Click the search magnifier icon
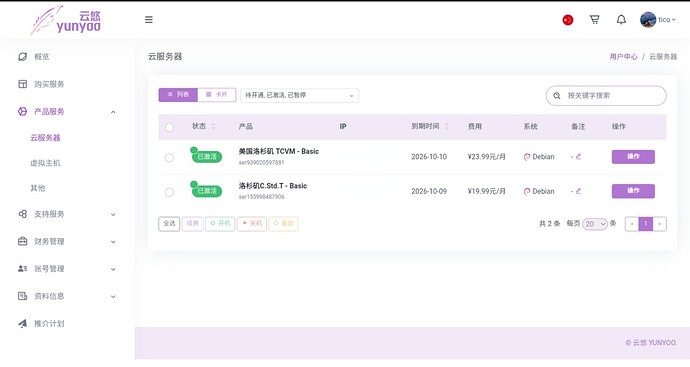Viewport: 690px width, 367px height. (557, 95)
